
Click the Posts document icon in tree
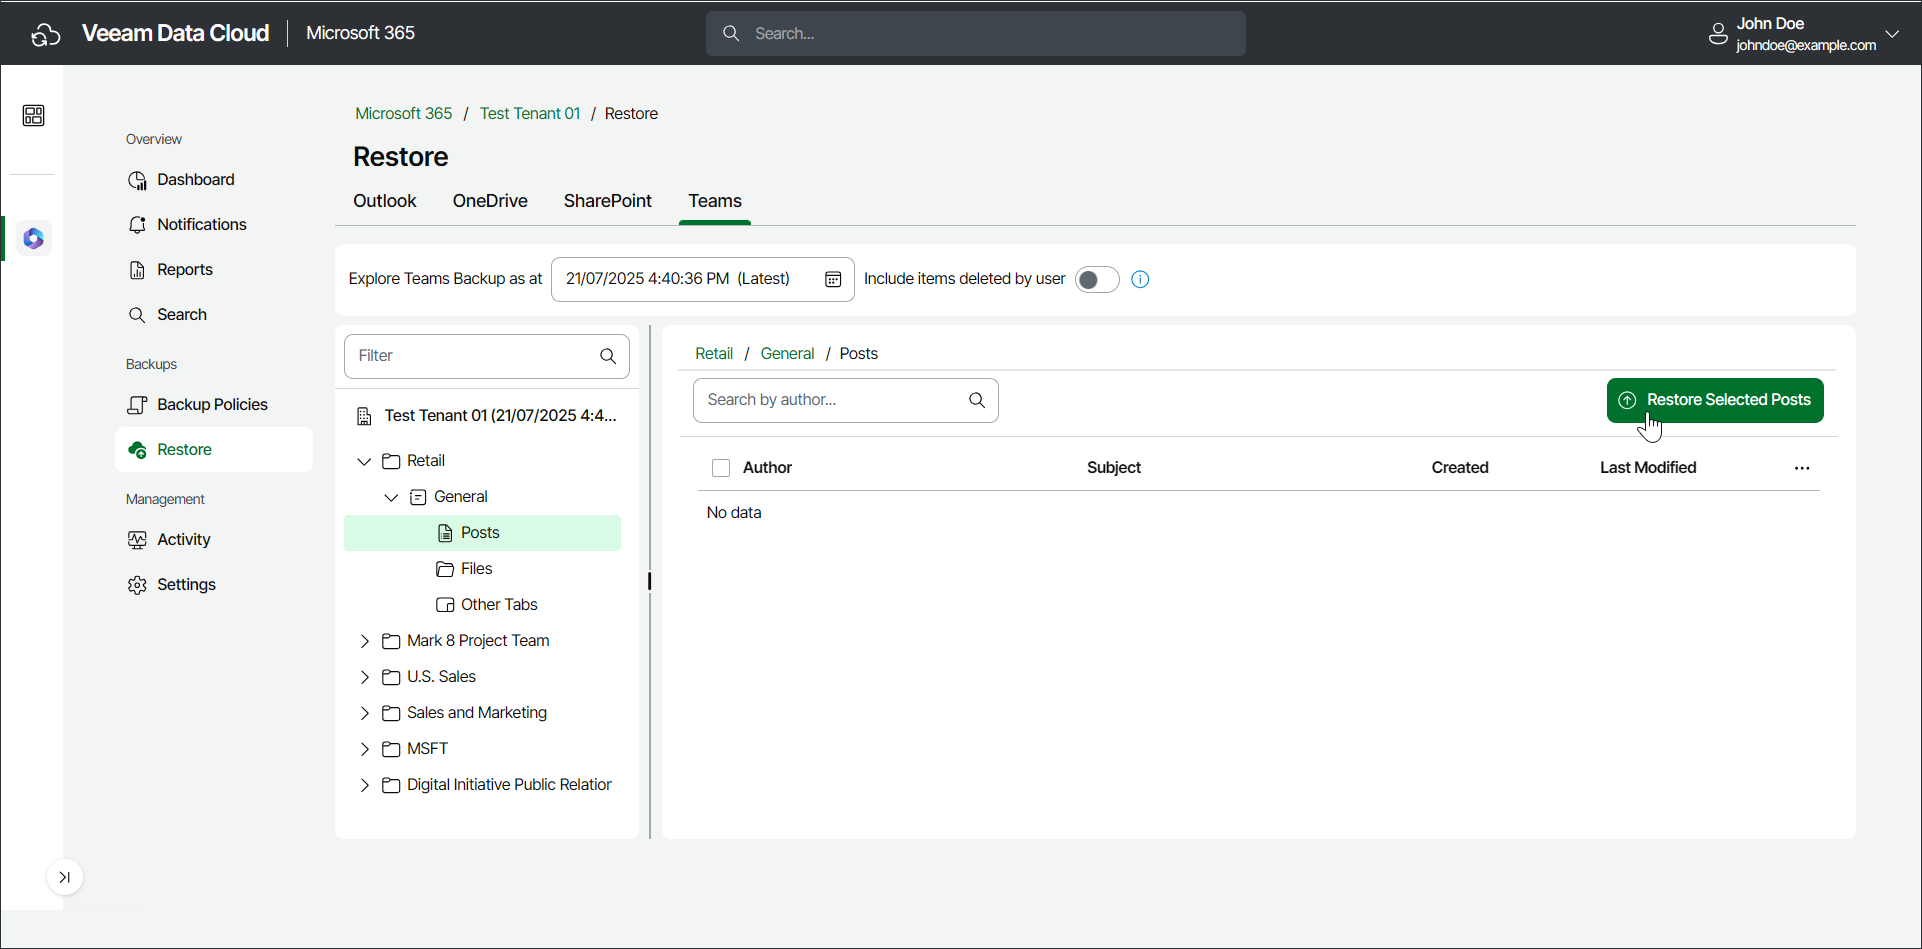(445, 533)
